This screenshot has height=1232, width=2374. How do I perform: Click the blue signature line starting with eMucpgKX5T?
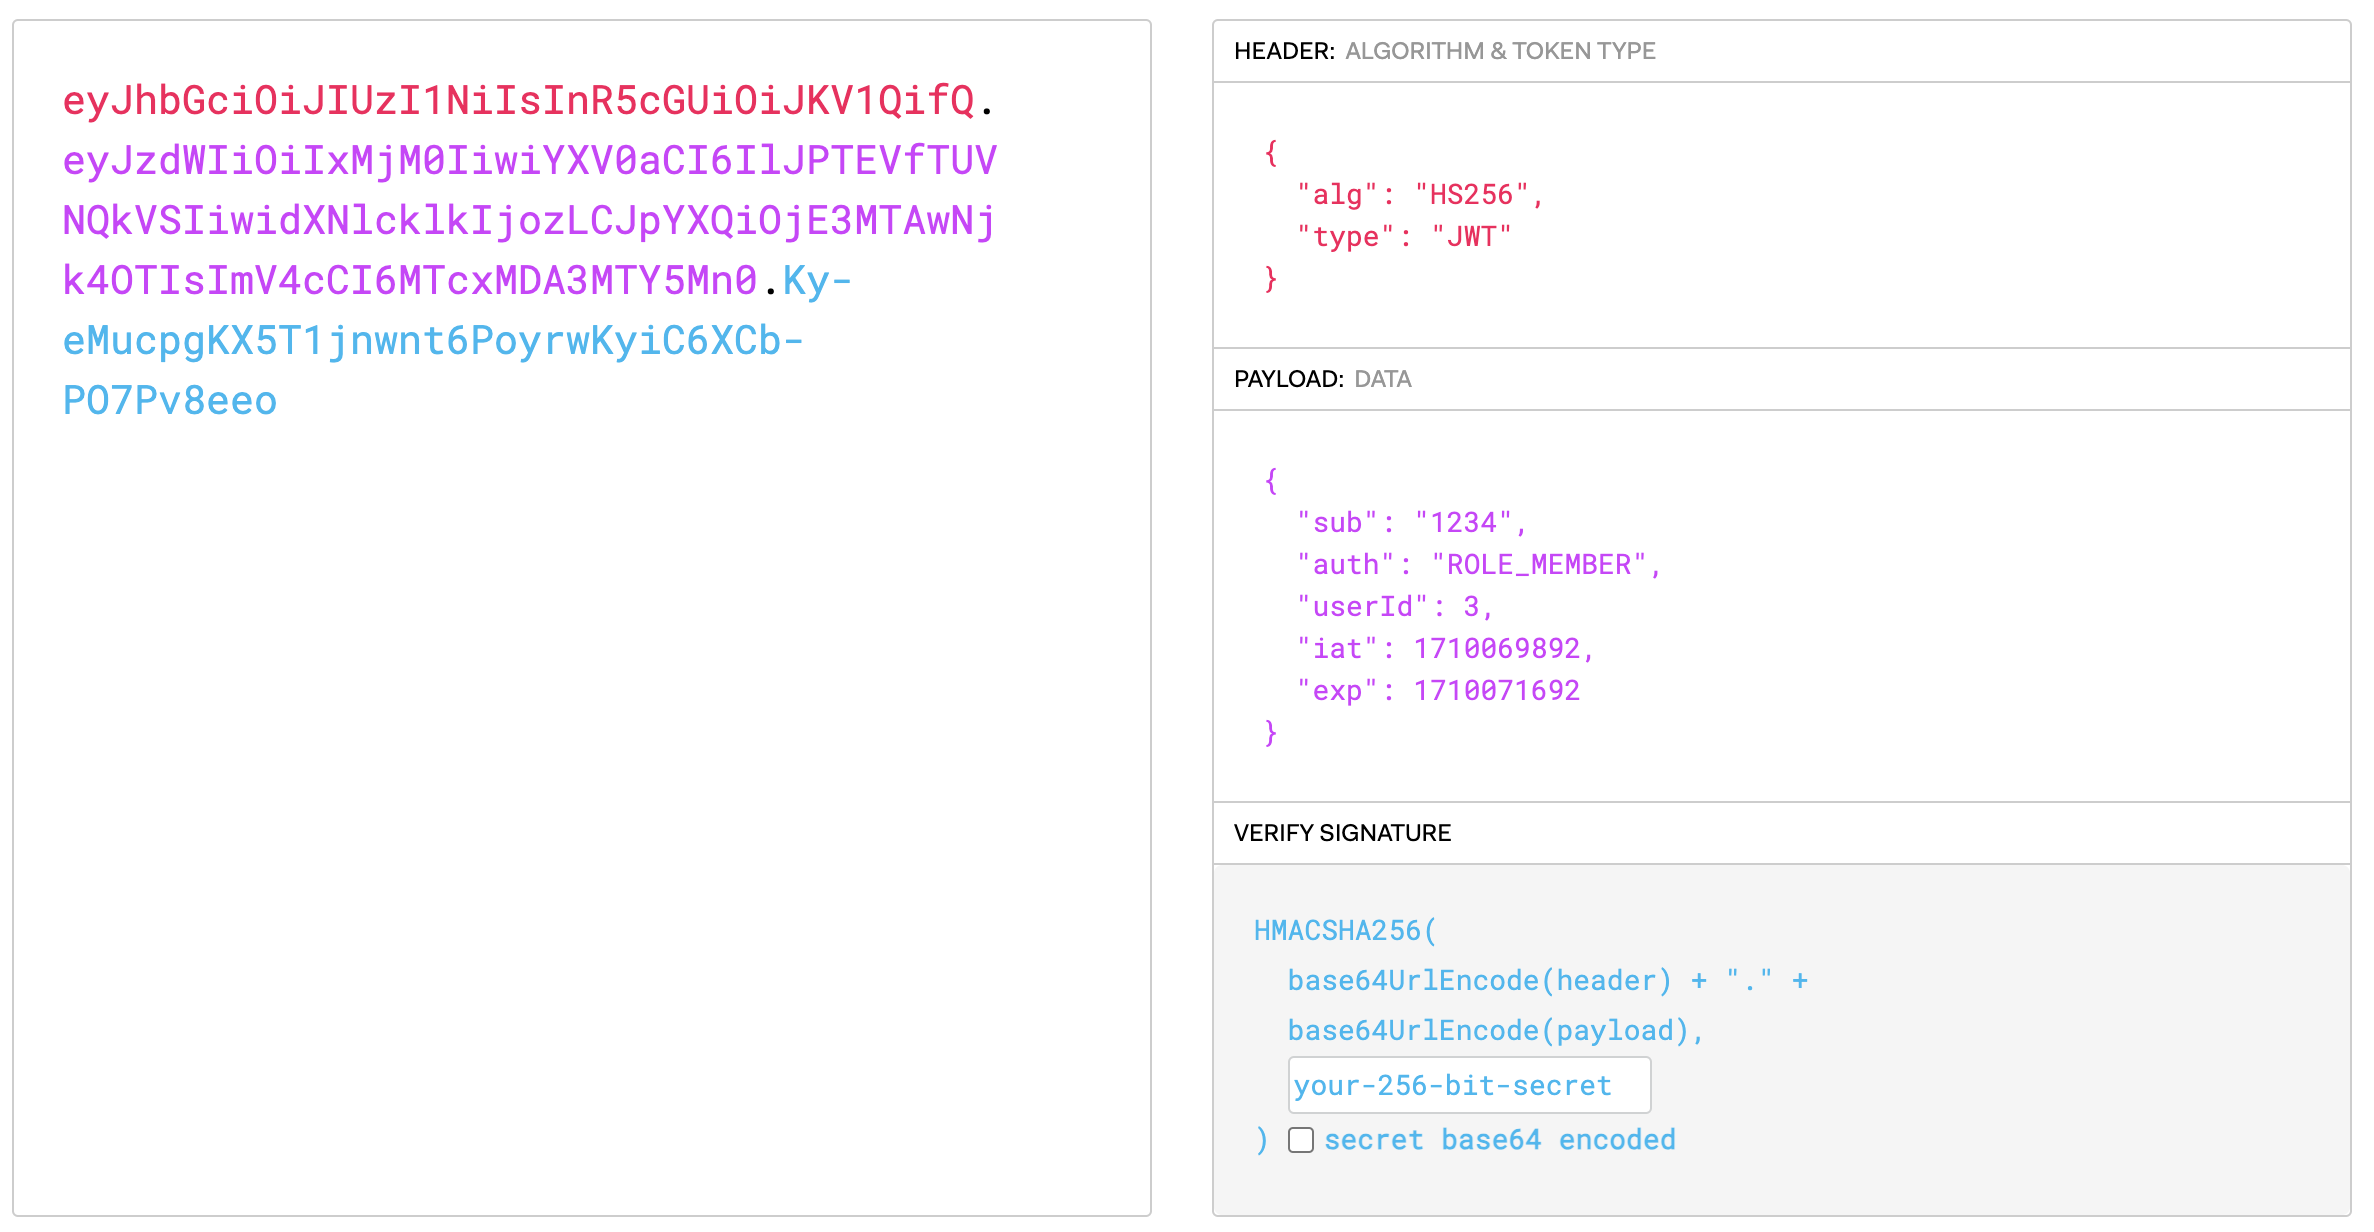pyautogui.click(x=433, y=341)
